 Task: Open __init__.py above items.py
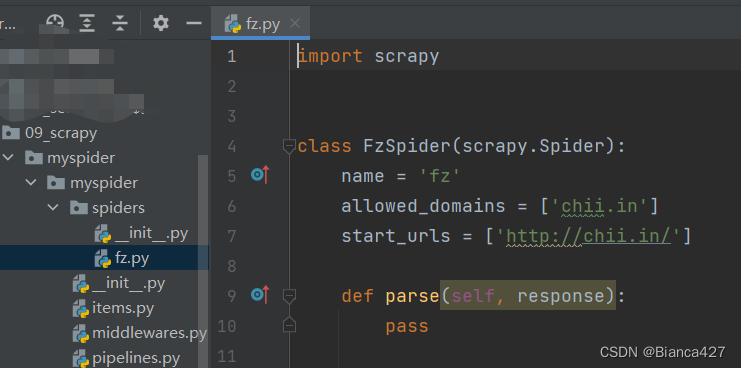129,283
